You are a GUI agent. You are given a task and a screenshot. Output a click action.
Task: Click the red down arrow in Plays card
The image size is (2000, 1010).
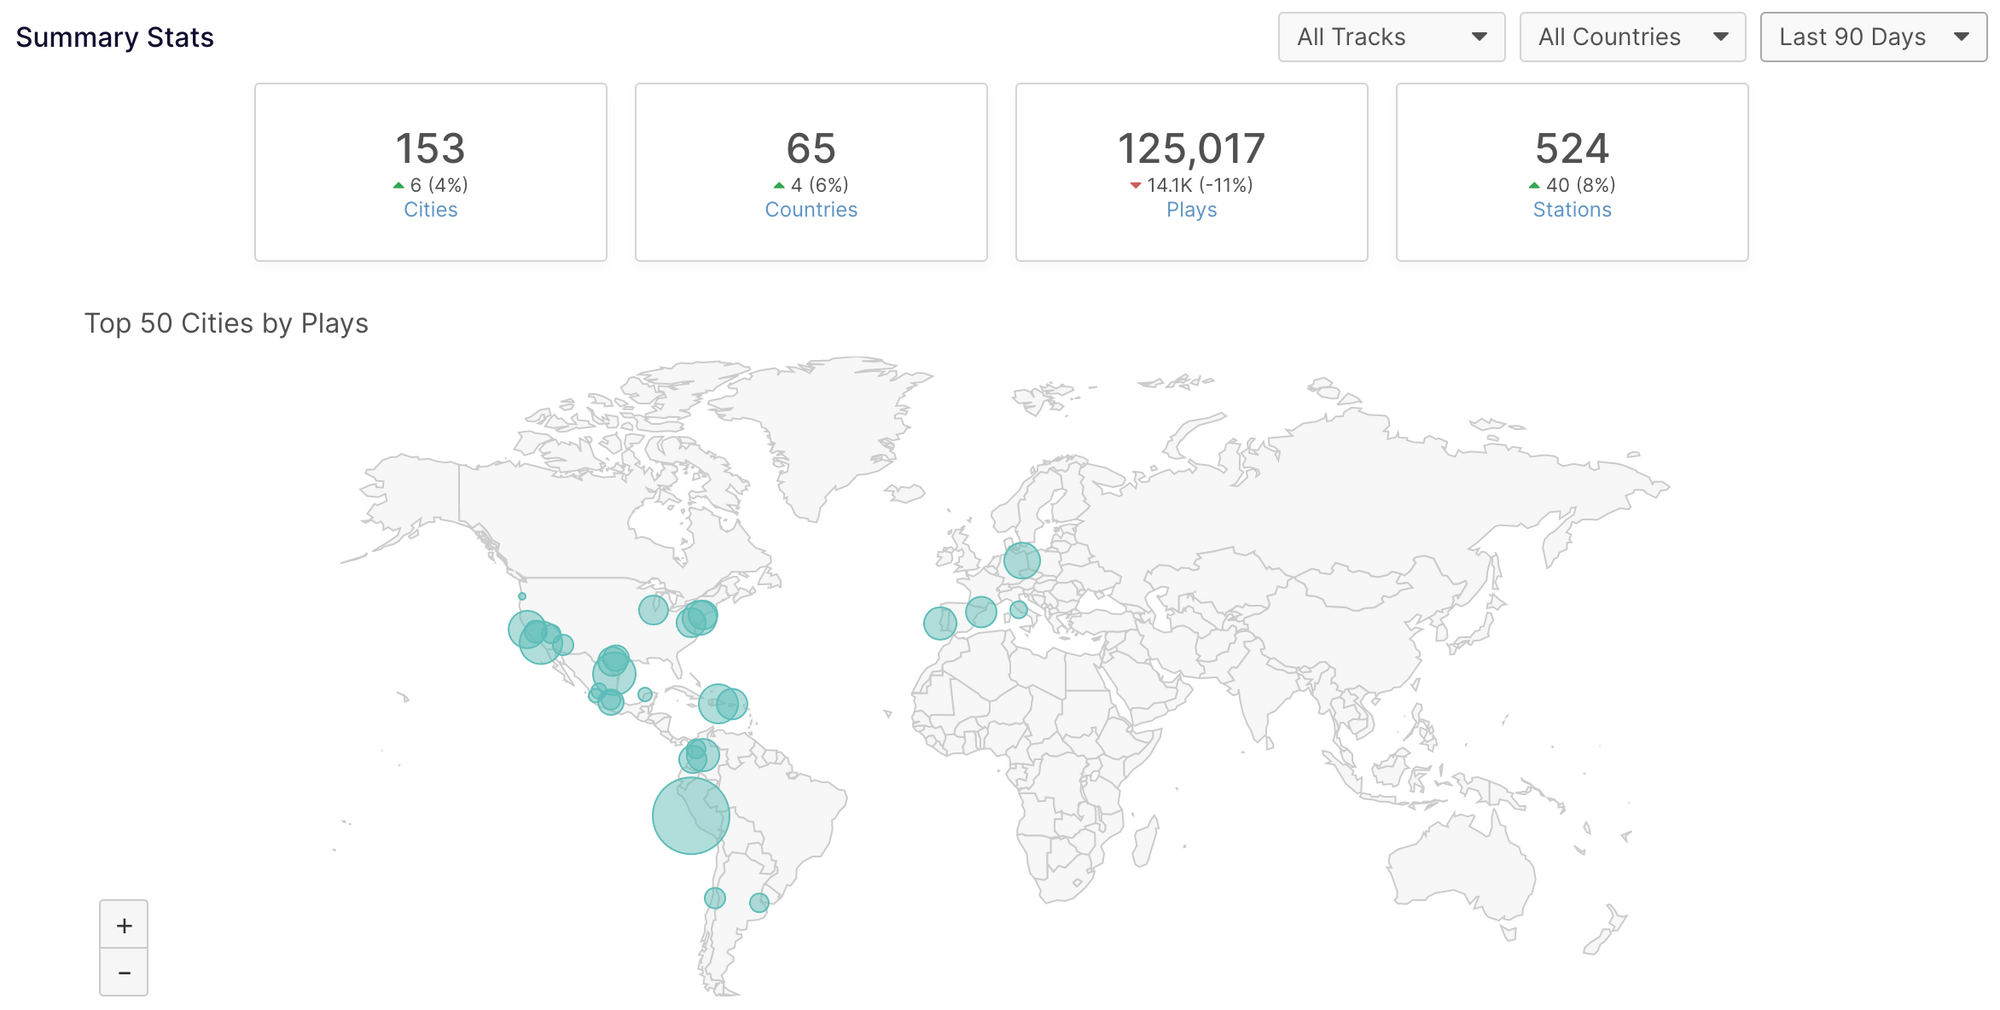1135,185
